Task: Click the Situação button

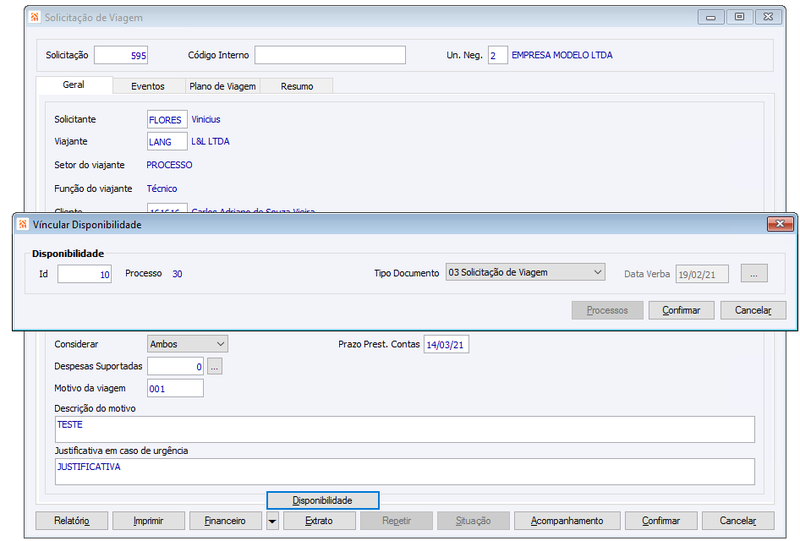Action: [x=473, y=521]
